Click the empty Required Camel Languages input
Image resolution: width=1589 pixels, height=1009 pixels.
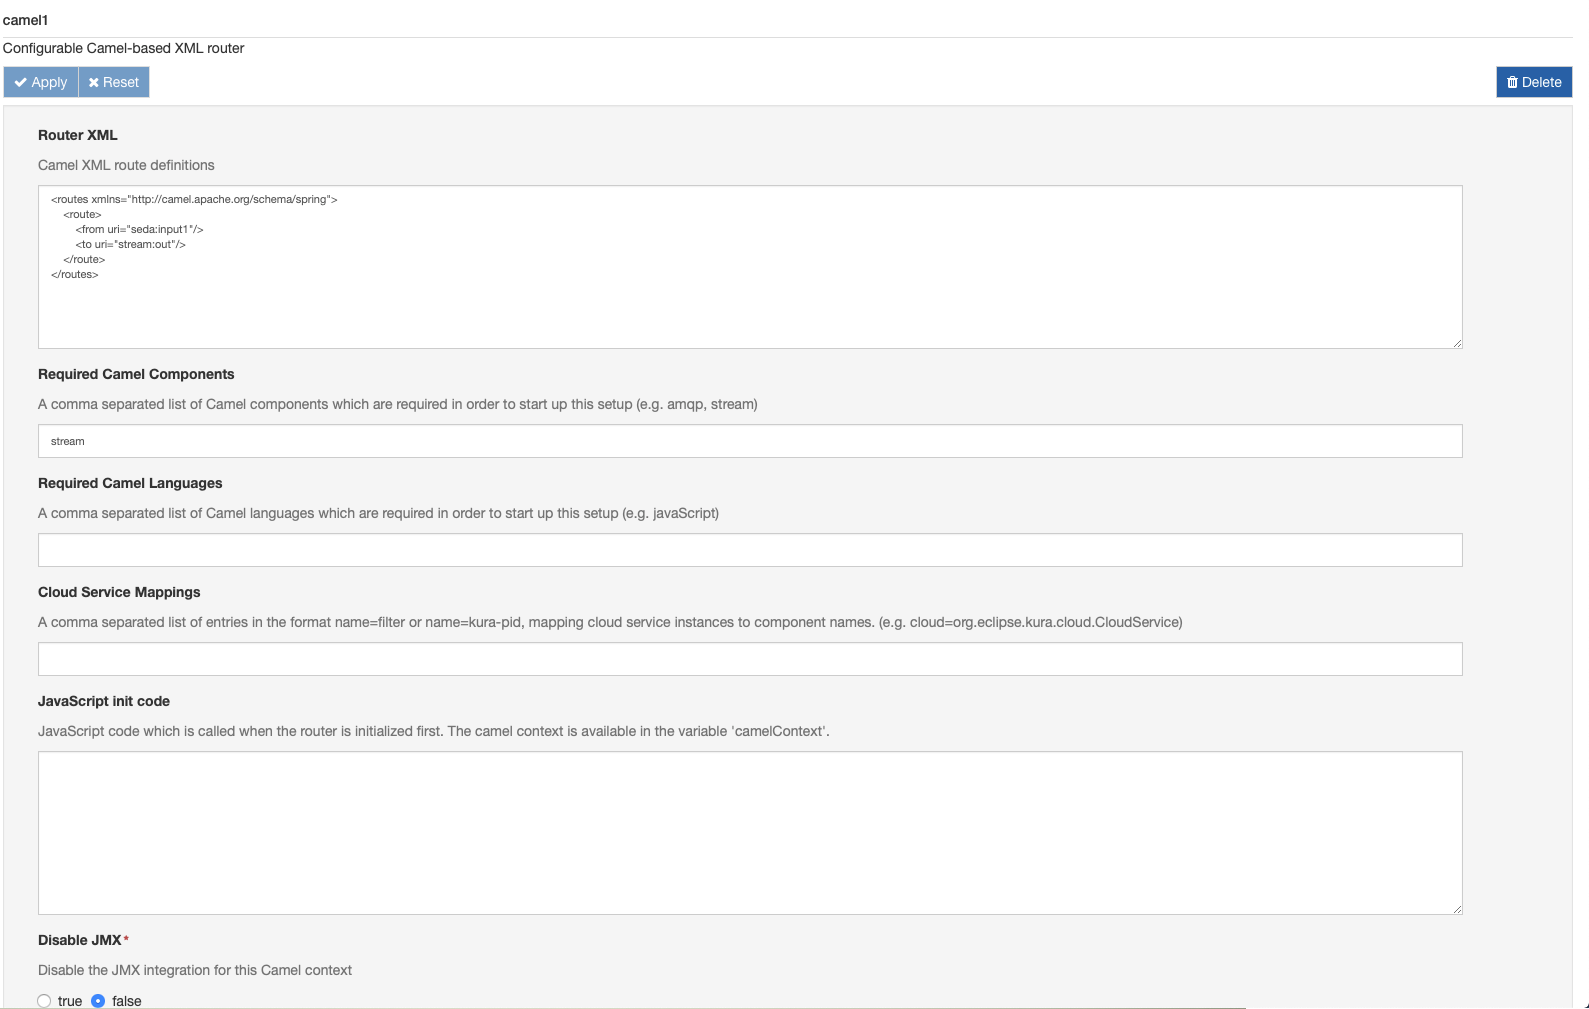700,549
